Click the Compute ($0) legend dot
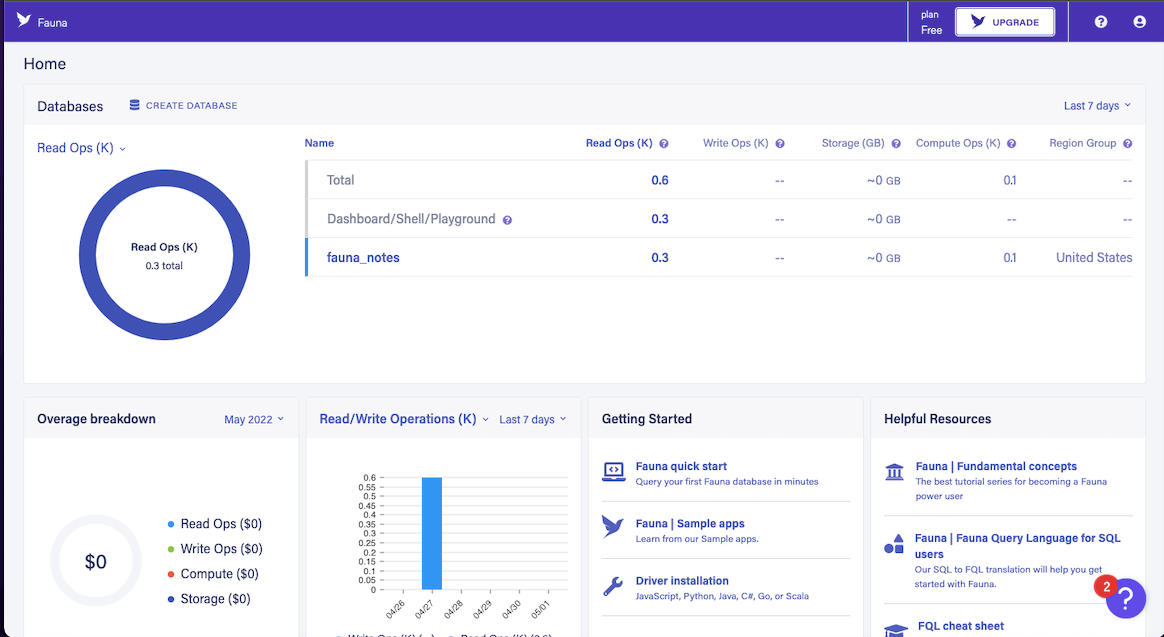The width and height of the screenshot is (1164, 637). 171,574
